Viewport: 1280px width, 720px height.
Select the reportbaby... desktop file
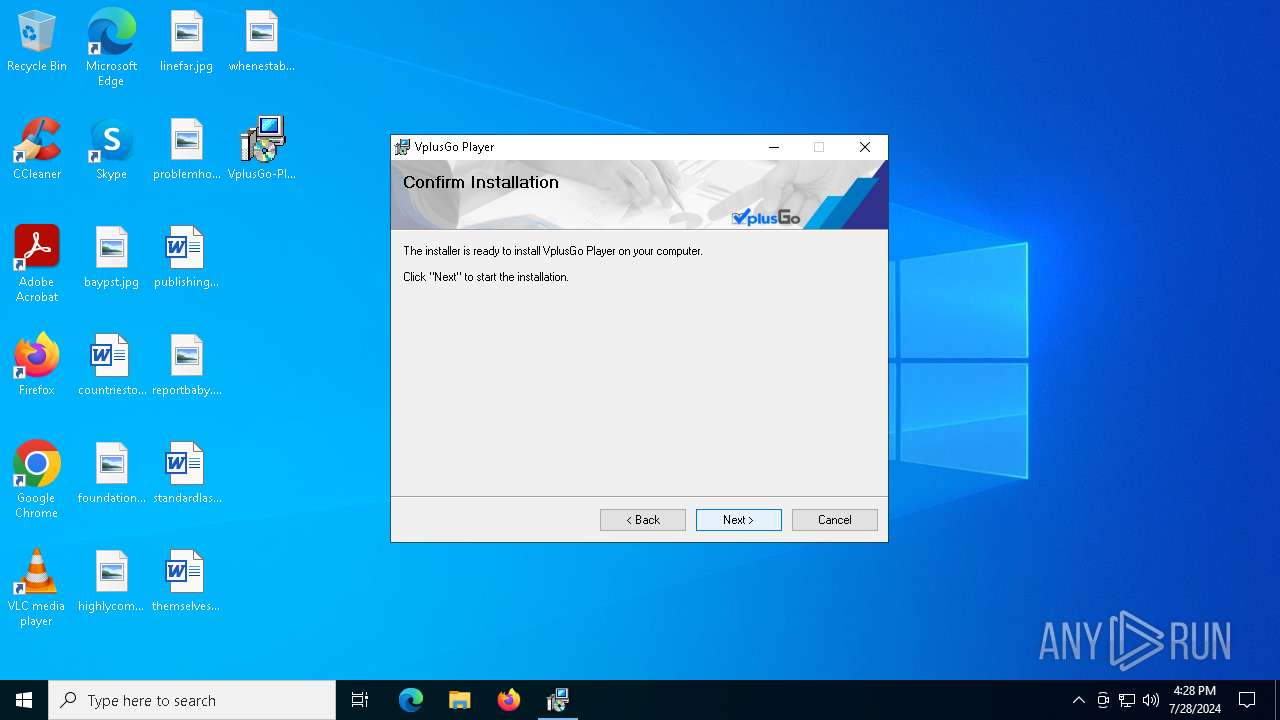(186, 366)
